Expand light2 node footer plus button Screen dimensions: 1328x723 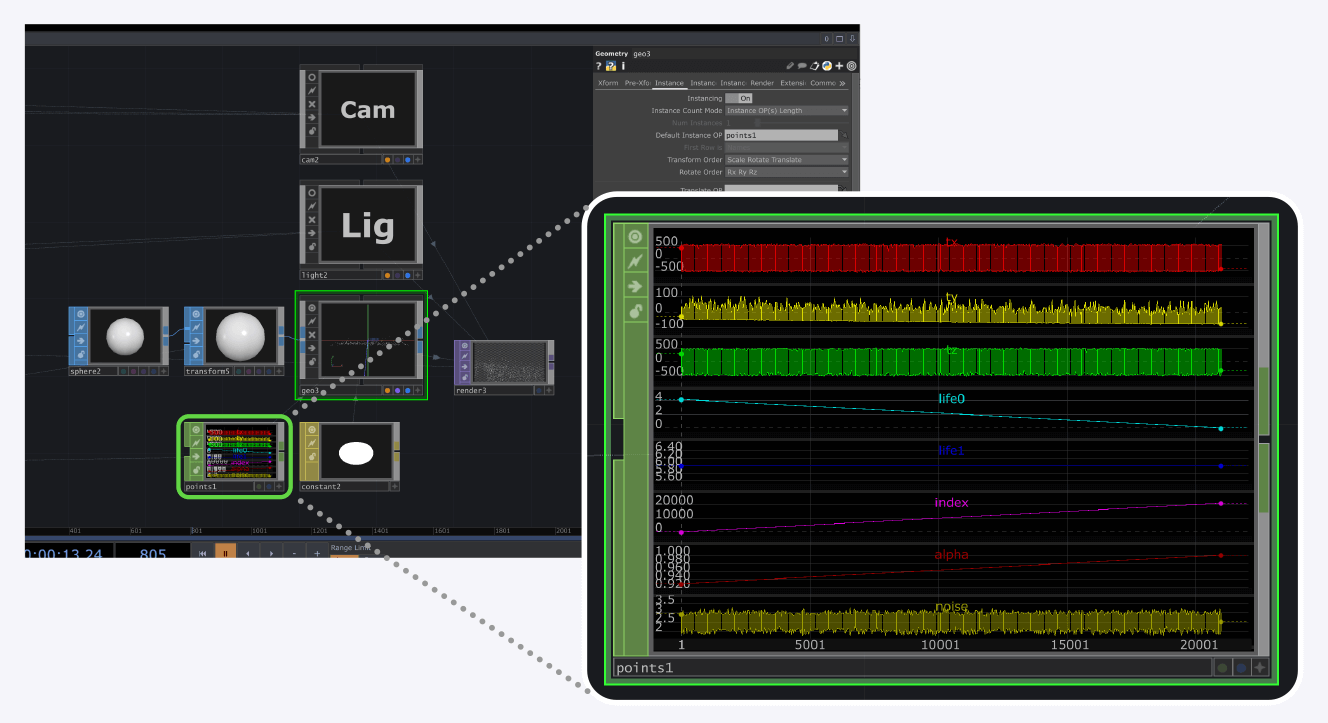click(418, 275)
